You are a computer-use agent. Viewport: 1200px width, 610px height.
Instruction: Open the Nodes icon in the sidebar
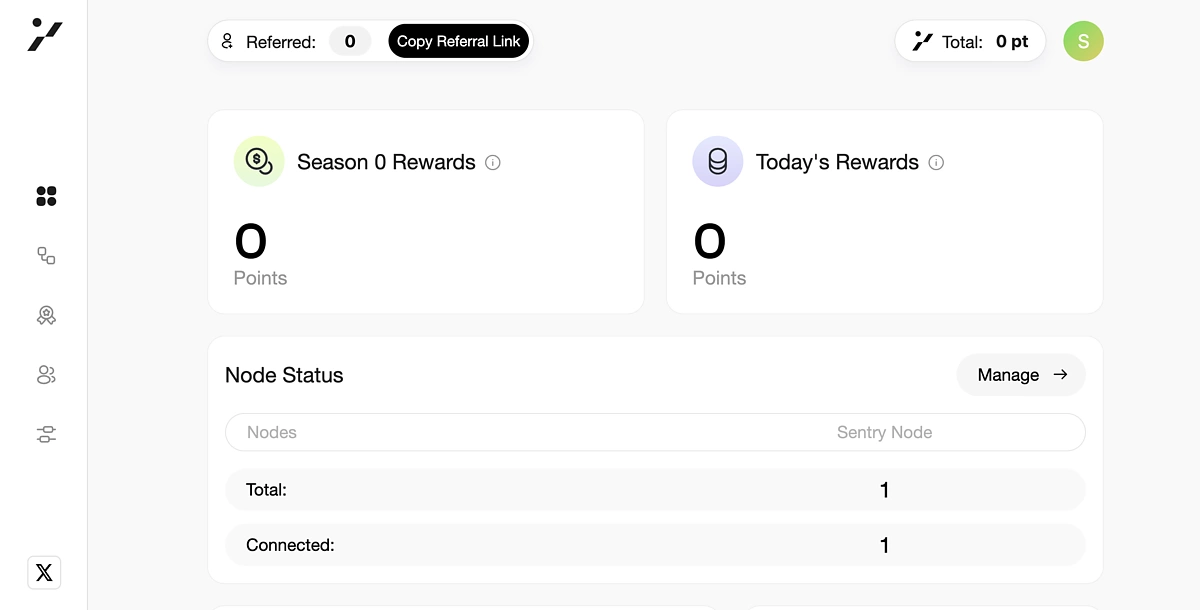(46, 256)
